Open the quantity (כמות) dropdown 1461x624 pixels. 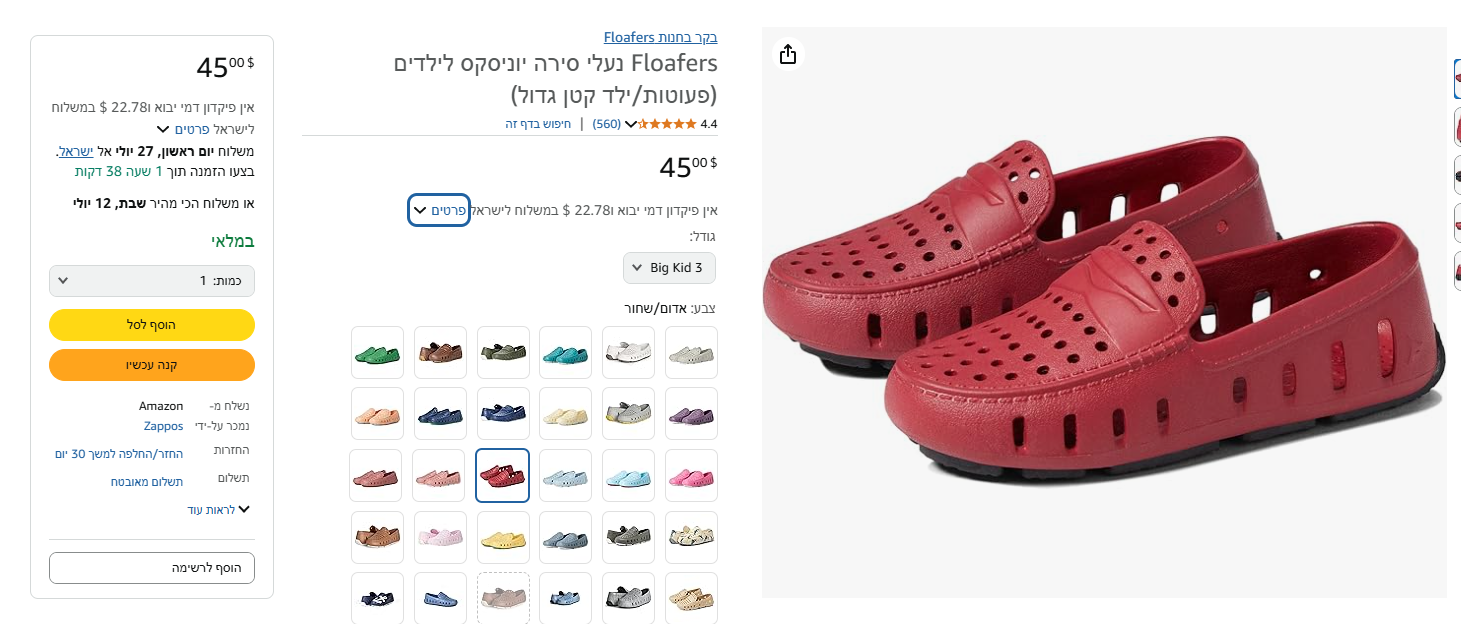152,281
